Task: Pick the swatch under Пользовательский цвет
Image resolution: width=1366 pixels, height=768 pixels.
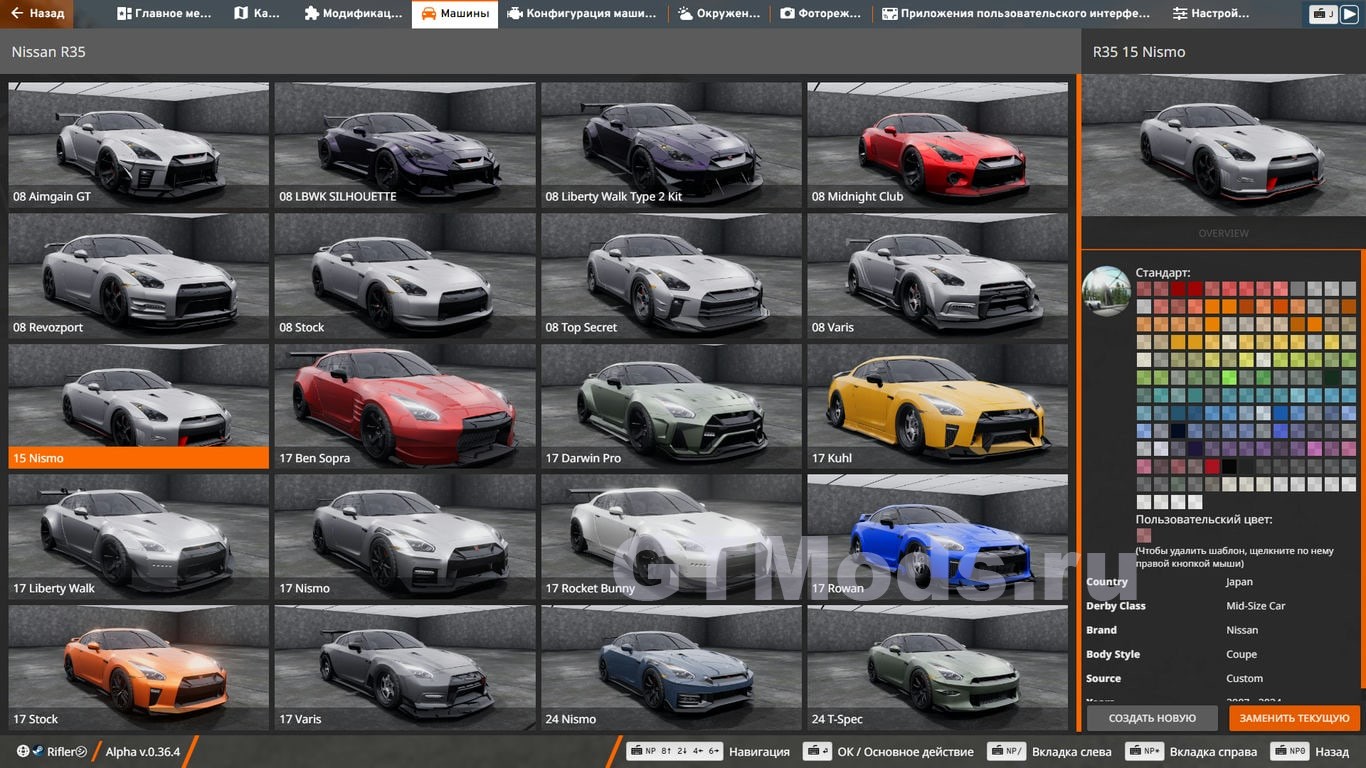Action: (x=1144, y=535)
